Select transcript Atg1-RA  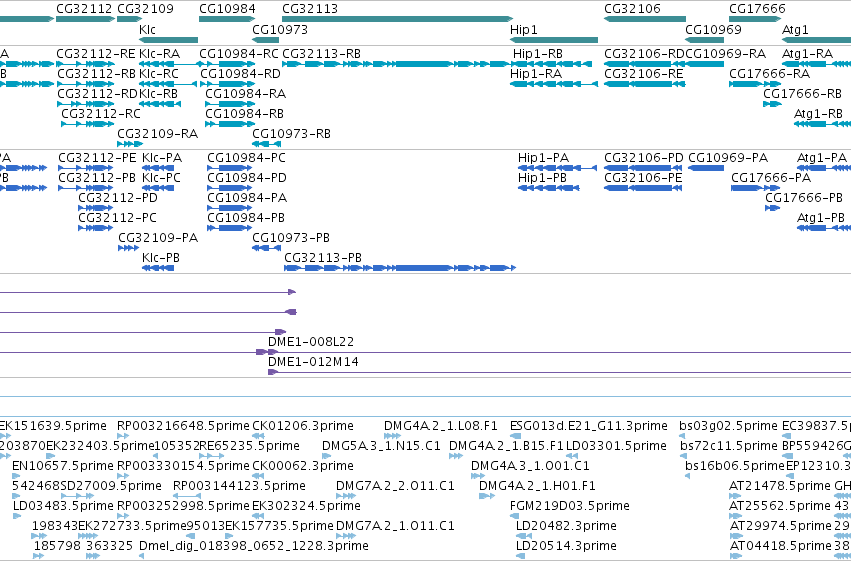click(807, 54)
